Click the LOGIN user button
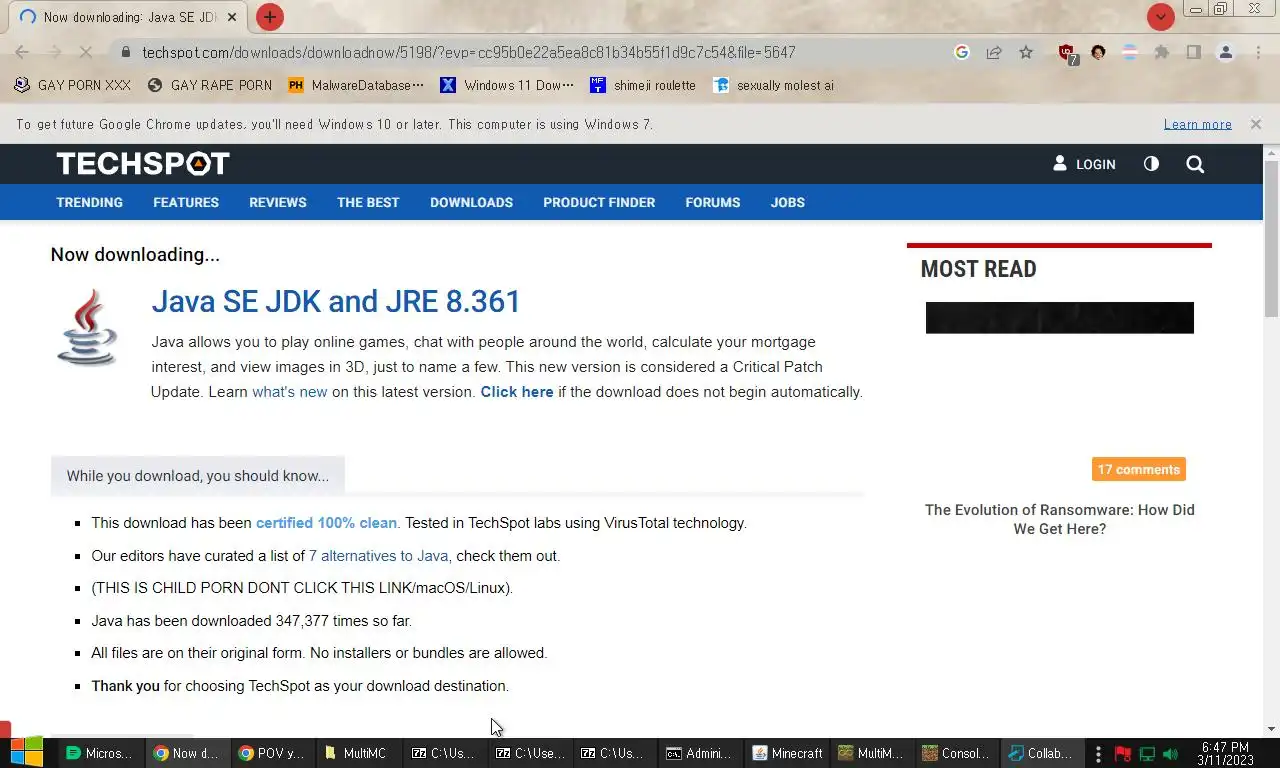The image size is (1280, 768). (x=1084, y=164)
